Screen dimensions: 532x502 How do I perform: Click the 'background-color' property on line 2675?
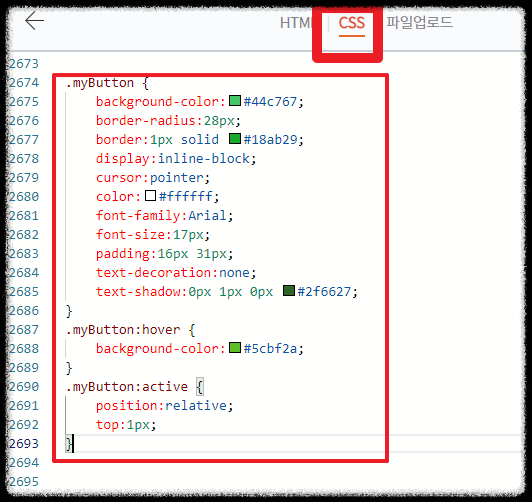[157, 102]
